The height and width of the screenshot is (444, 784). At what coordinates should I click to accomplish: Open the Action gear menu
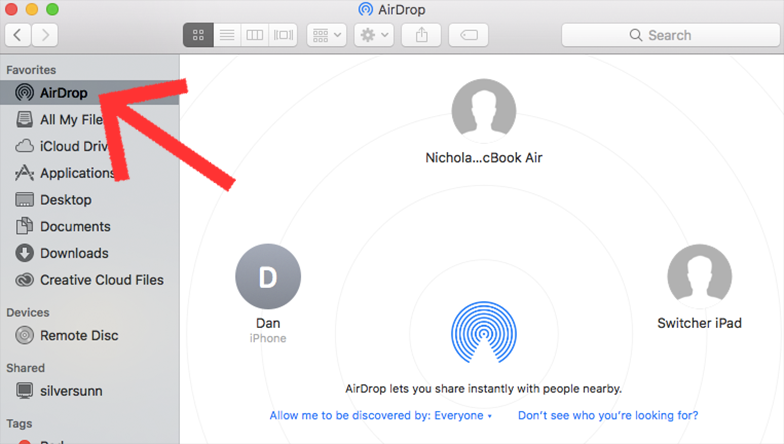click(374, 35)
